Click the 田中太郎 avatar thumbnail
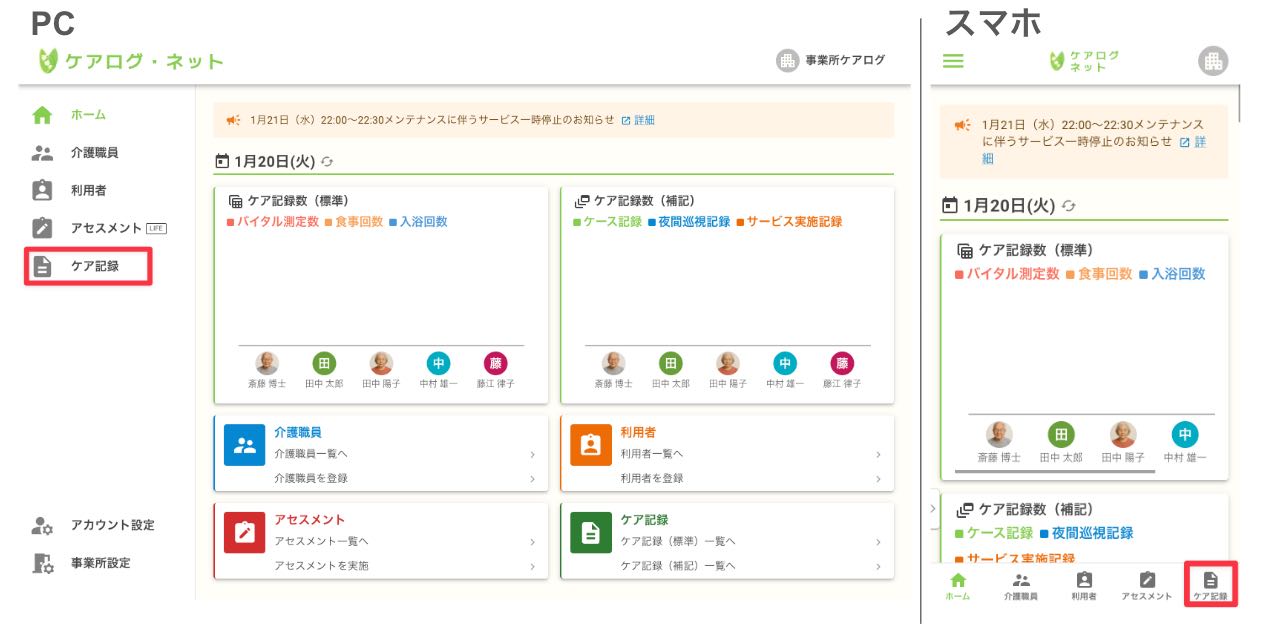This screenshot has width=1270, height=638. [324, 364]
